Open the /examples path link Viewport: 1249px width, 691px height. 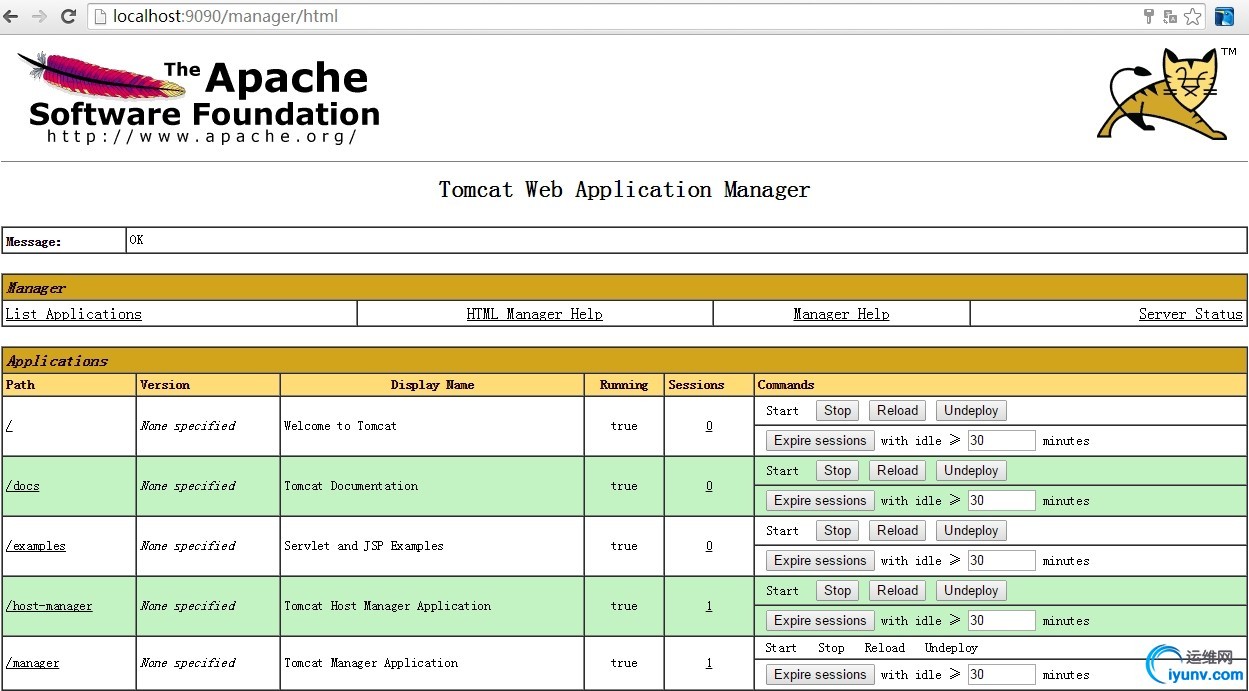click(x=36, y=546)
